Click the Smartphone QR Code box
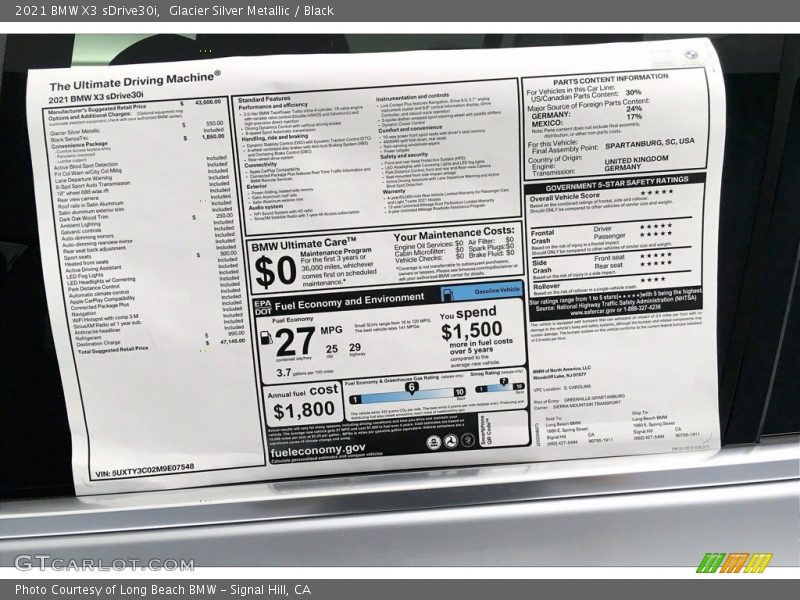This screenshot has width=800, height=600. pos(503,430)
